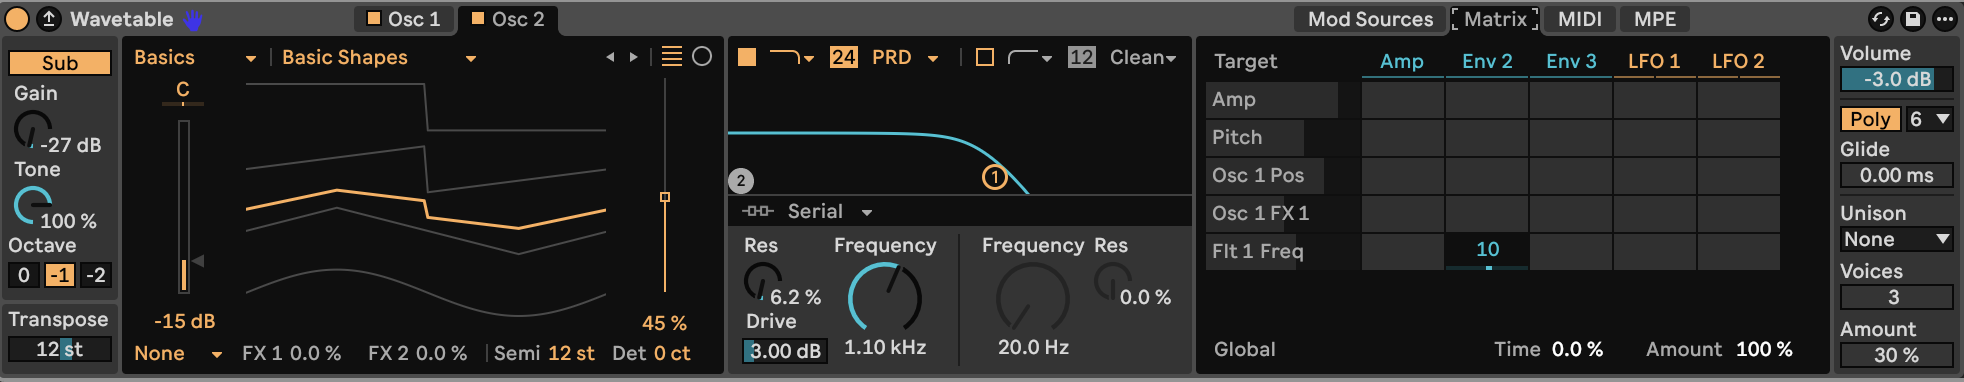This screenshot has width=1964, height=382.
Task: Click the LFO 2 column header
Action: (1738, 61)
